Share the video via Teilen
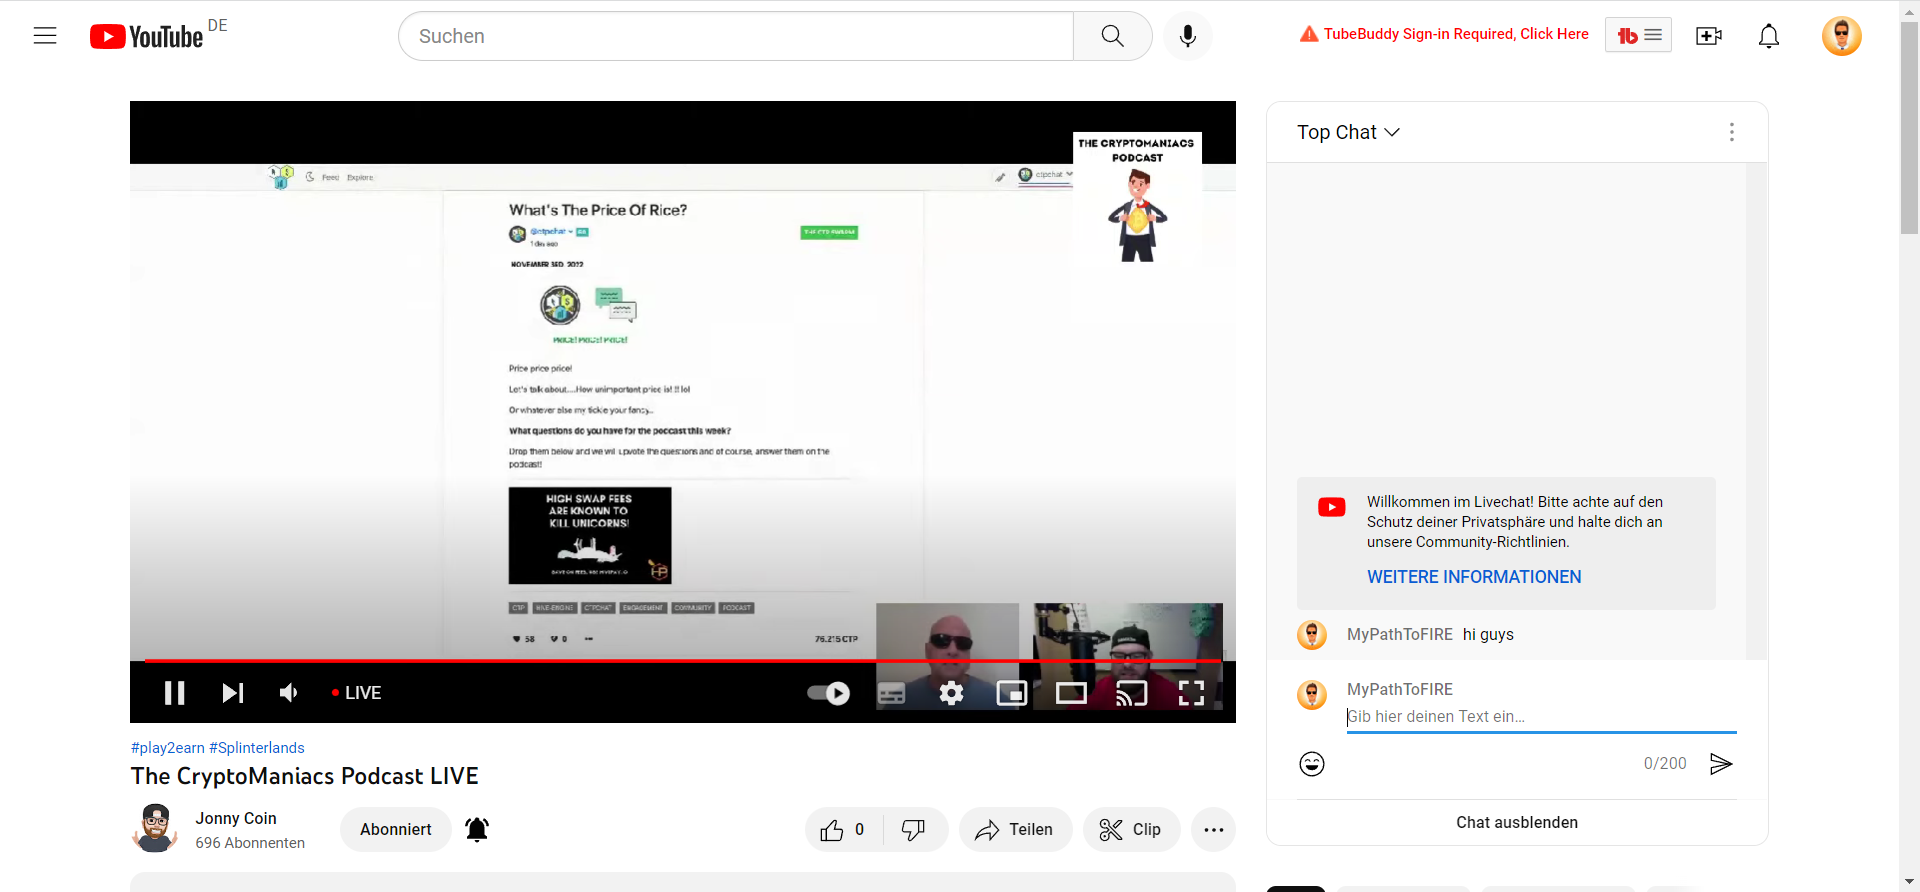The height and width of the screenshot is (892, 1920). pos(1015,830)
